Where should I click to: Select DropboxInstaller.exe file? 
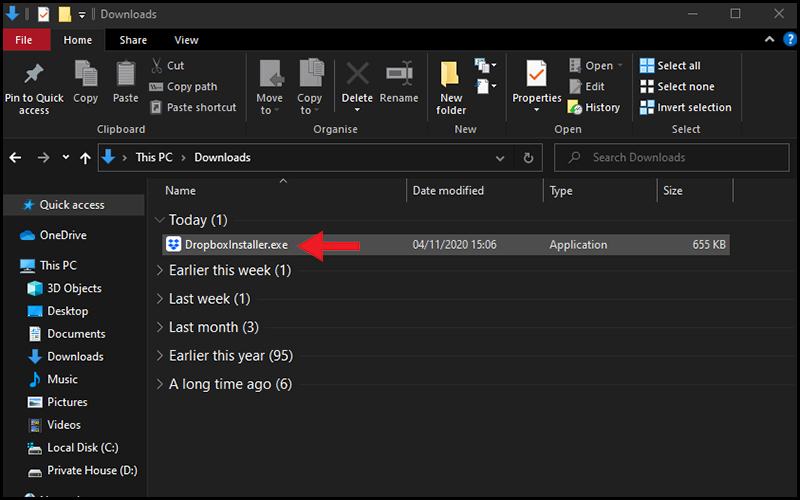236,245
